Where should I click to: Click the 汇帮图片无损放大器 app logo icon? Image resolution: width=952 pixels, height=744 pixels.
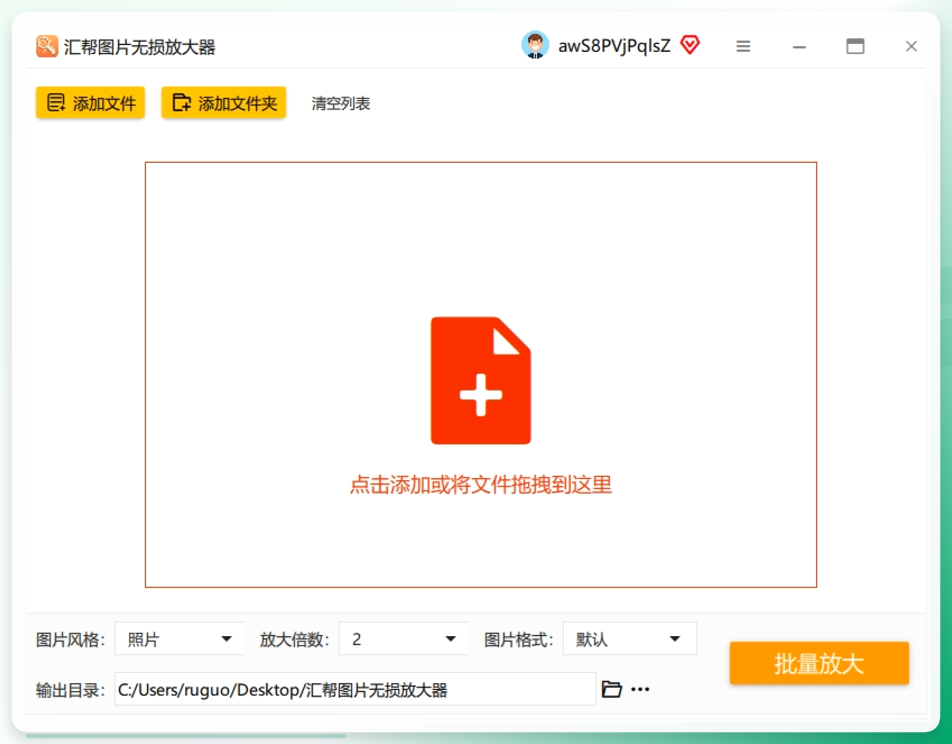click(47, 46)
